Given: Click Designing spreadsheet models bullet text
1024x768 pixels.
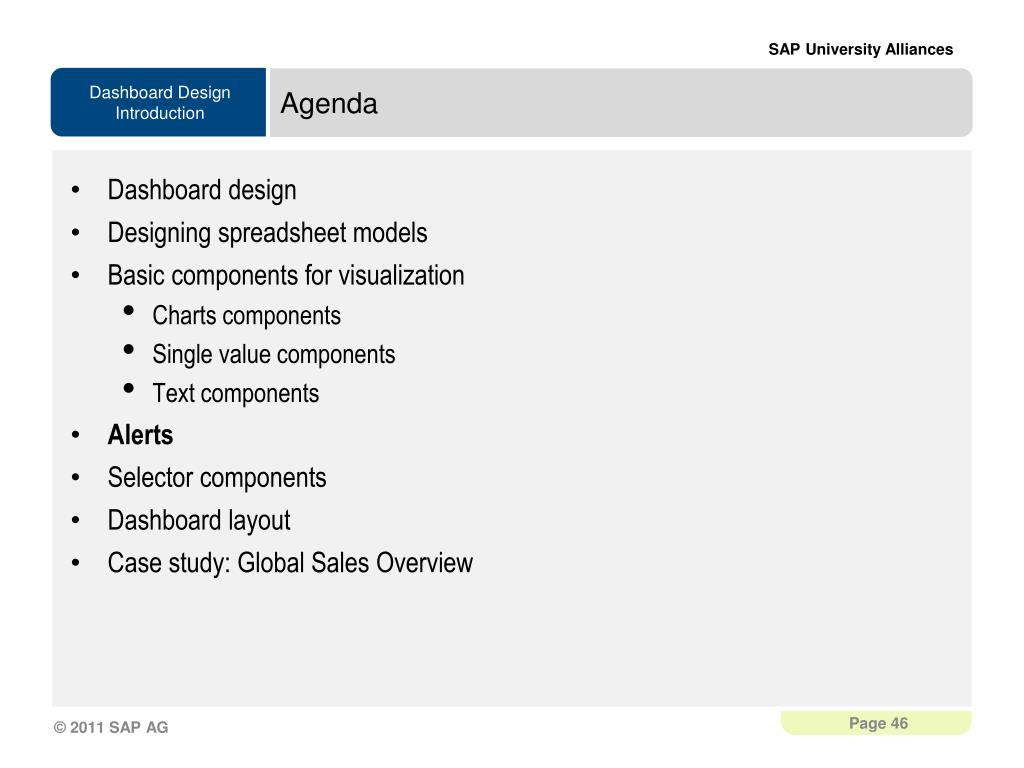Looking at the screenshot, I should click(267, 232).
